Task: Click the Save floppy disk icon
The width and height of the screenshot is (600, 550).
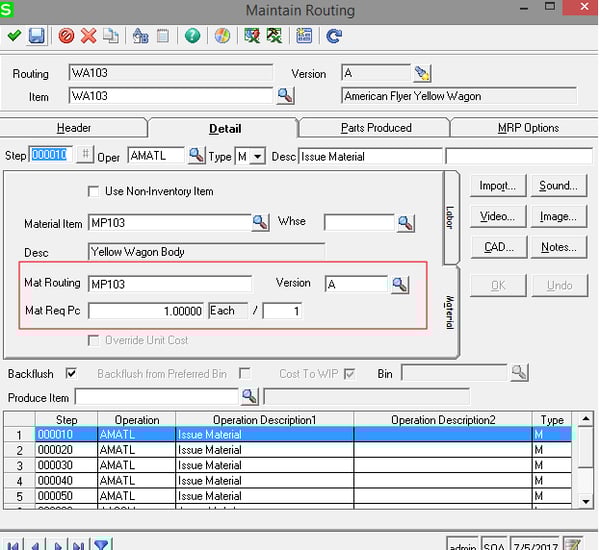Action: coord(37,36)
